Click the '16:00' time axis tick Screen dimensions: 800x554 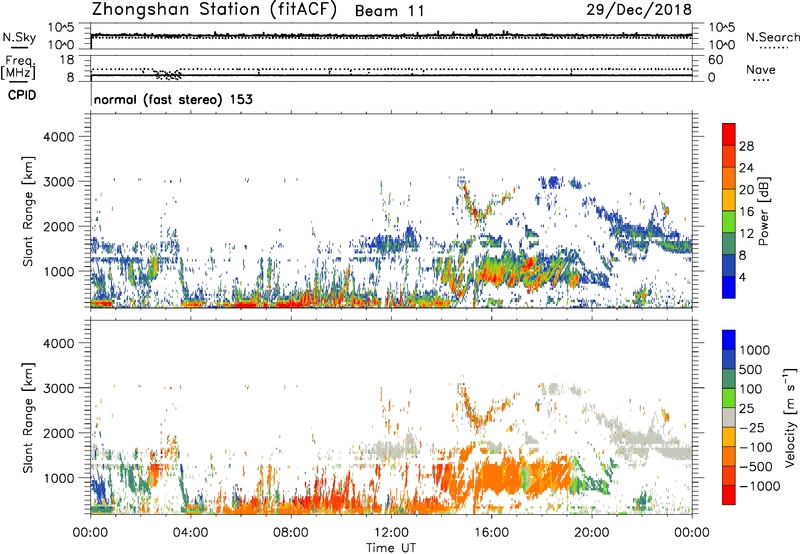[x=491, y=533]
